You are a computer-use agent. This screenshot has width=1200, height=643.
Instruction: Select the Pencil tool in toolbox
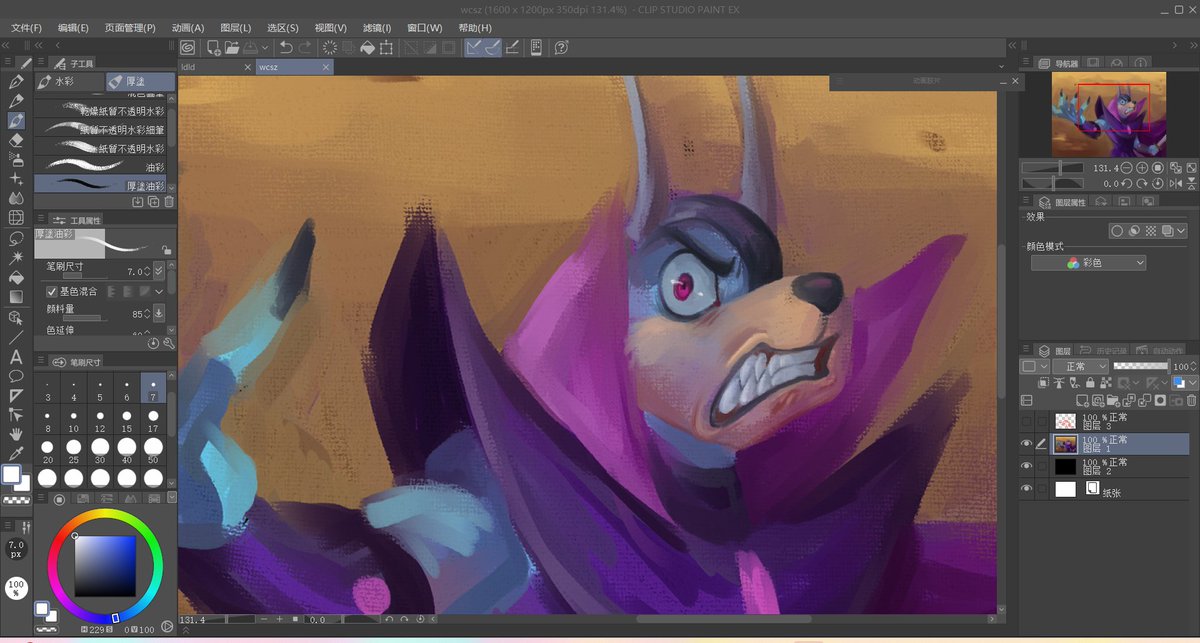click(x=16, y=101)
